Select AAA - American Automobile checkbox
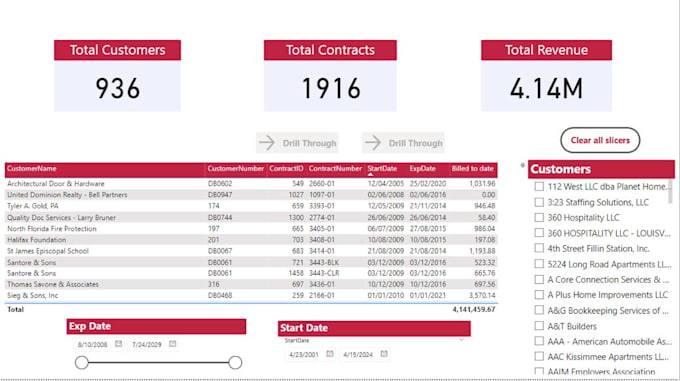 pyautogui.click(x=539, y=341)
